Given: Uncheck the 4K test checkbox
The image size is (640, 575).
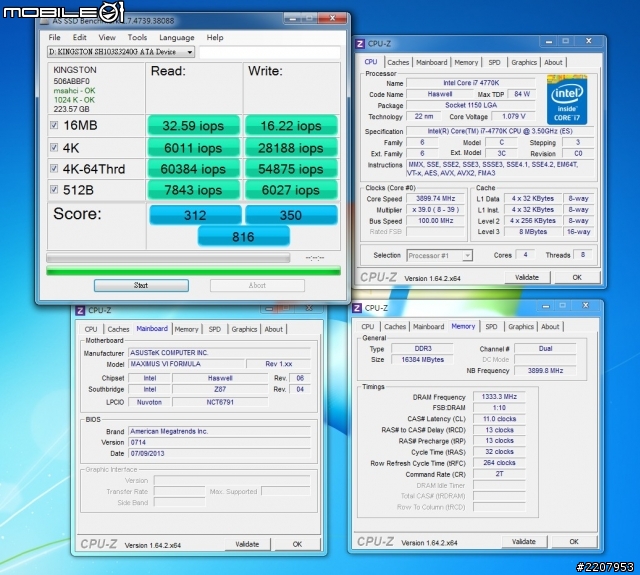Looking at the screenshot, I should tap(54, 147).
